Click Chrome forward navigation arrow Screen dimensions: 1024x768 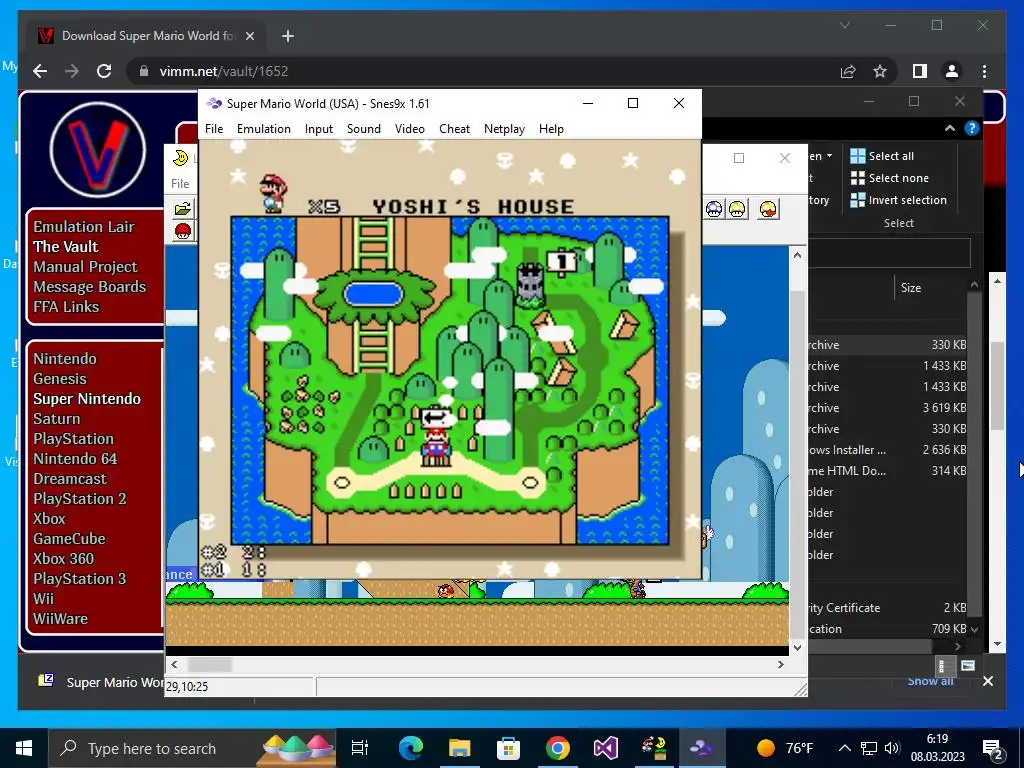pyautogui.click(x=72, y=71)
